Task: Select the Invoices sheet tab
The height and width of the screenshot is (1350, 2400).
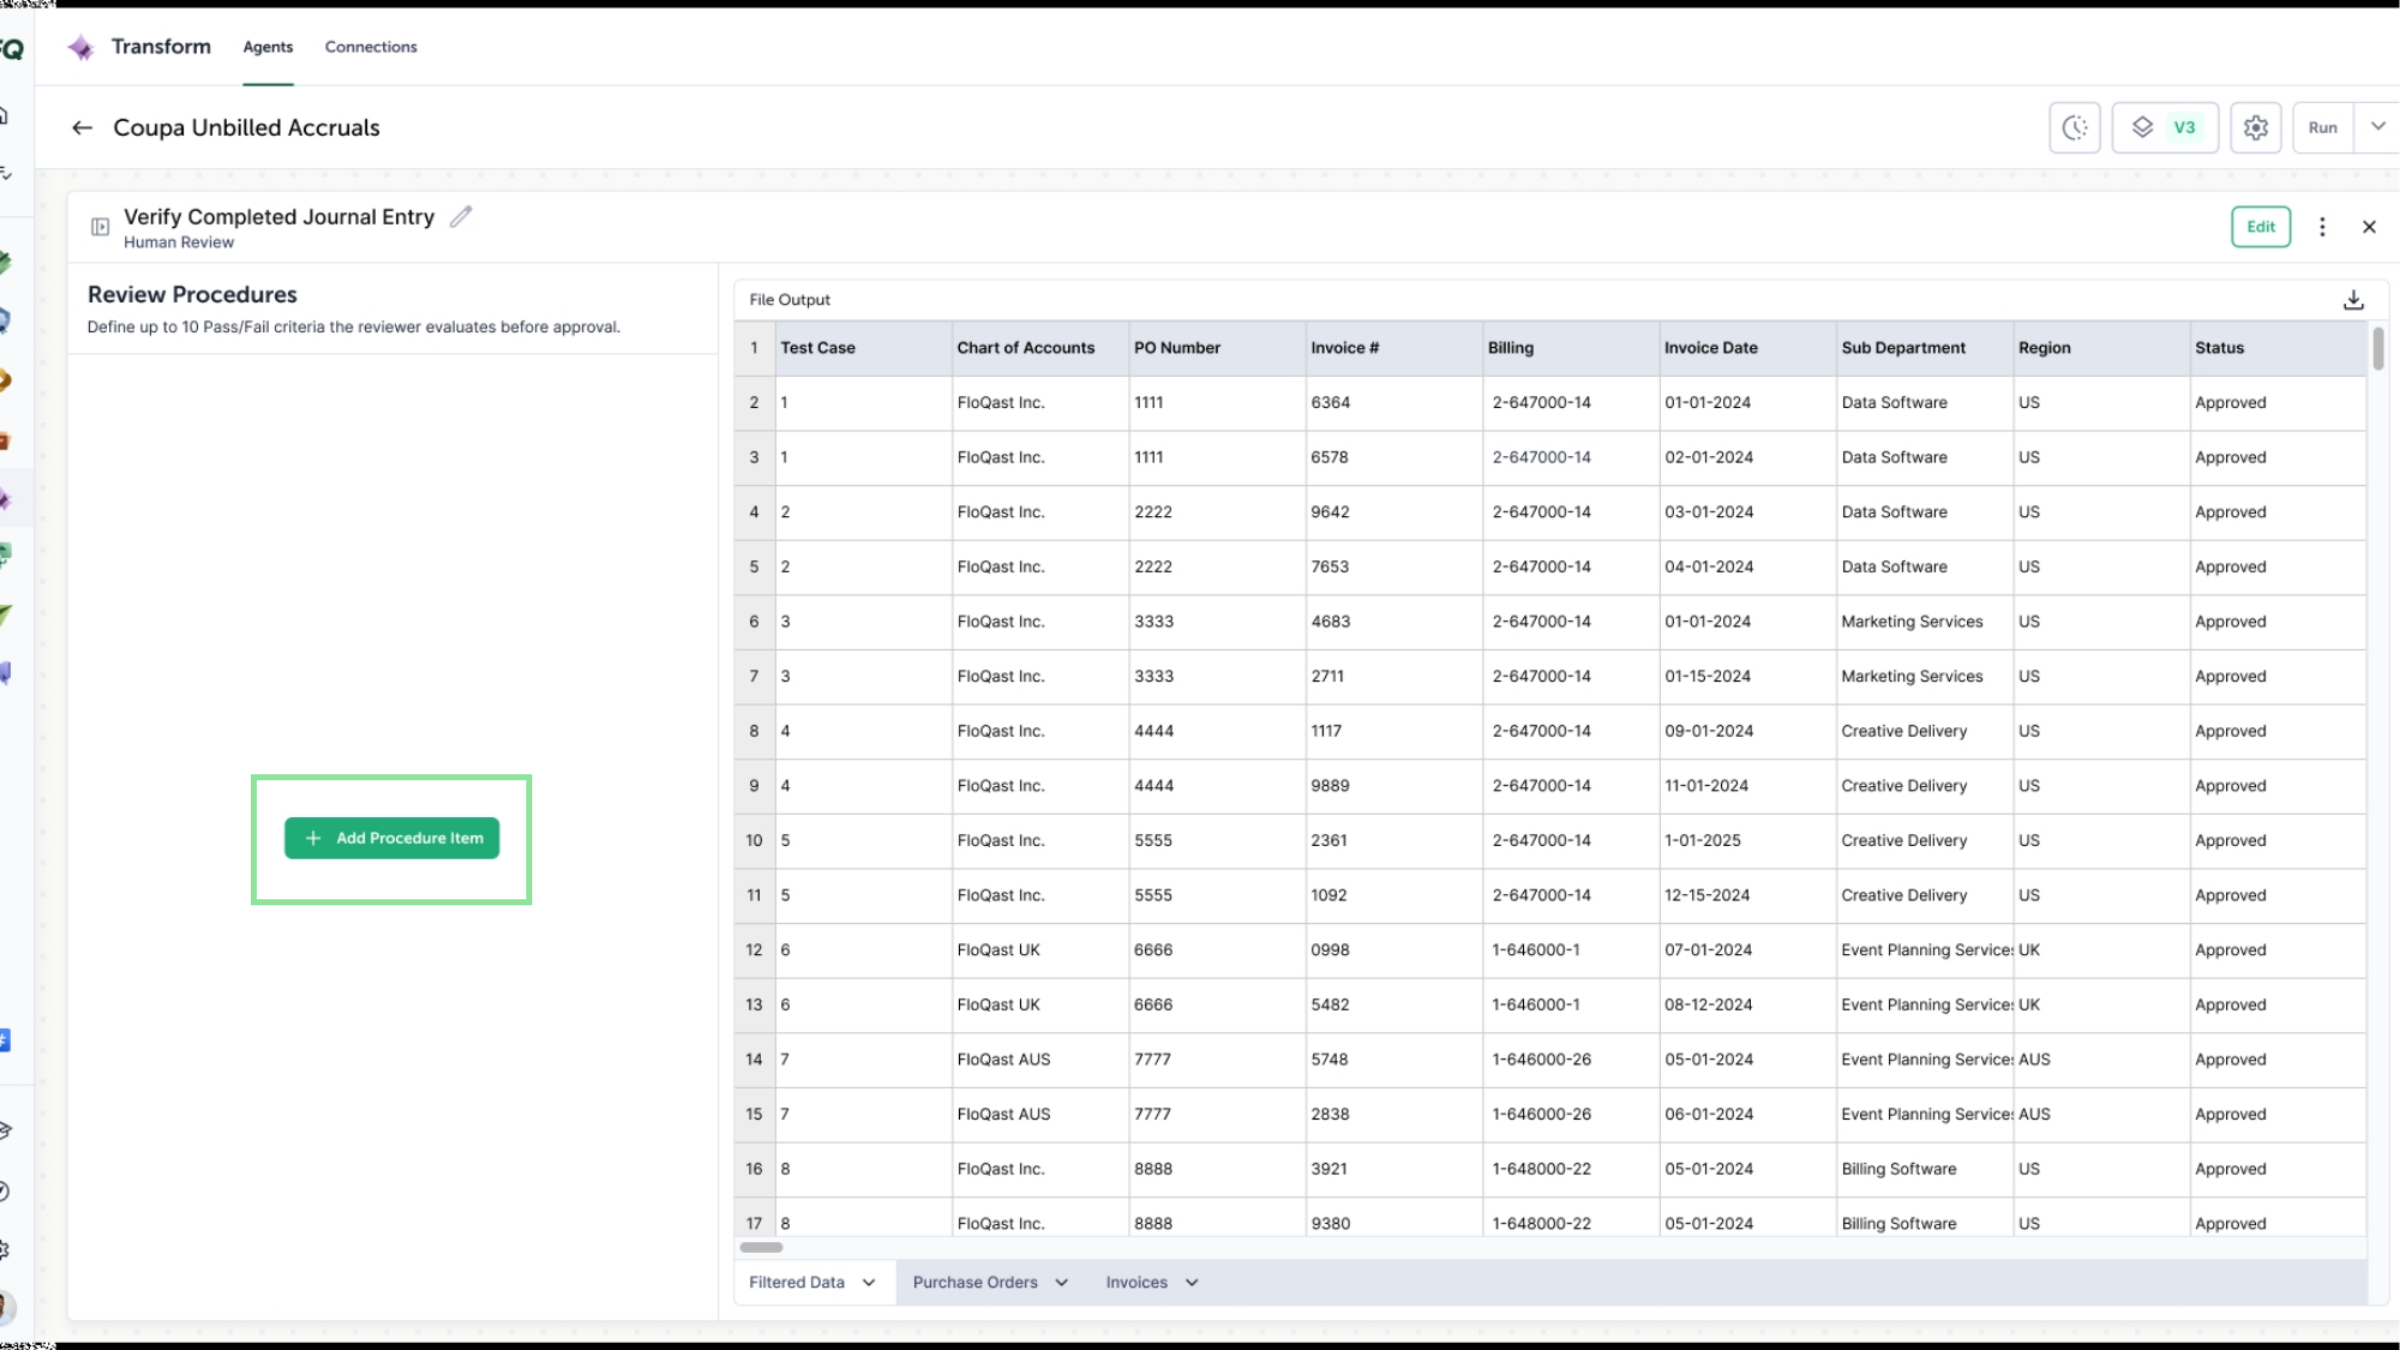Action: 1136,1283
